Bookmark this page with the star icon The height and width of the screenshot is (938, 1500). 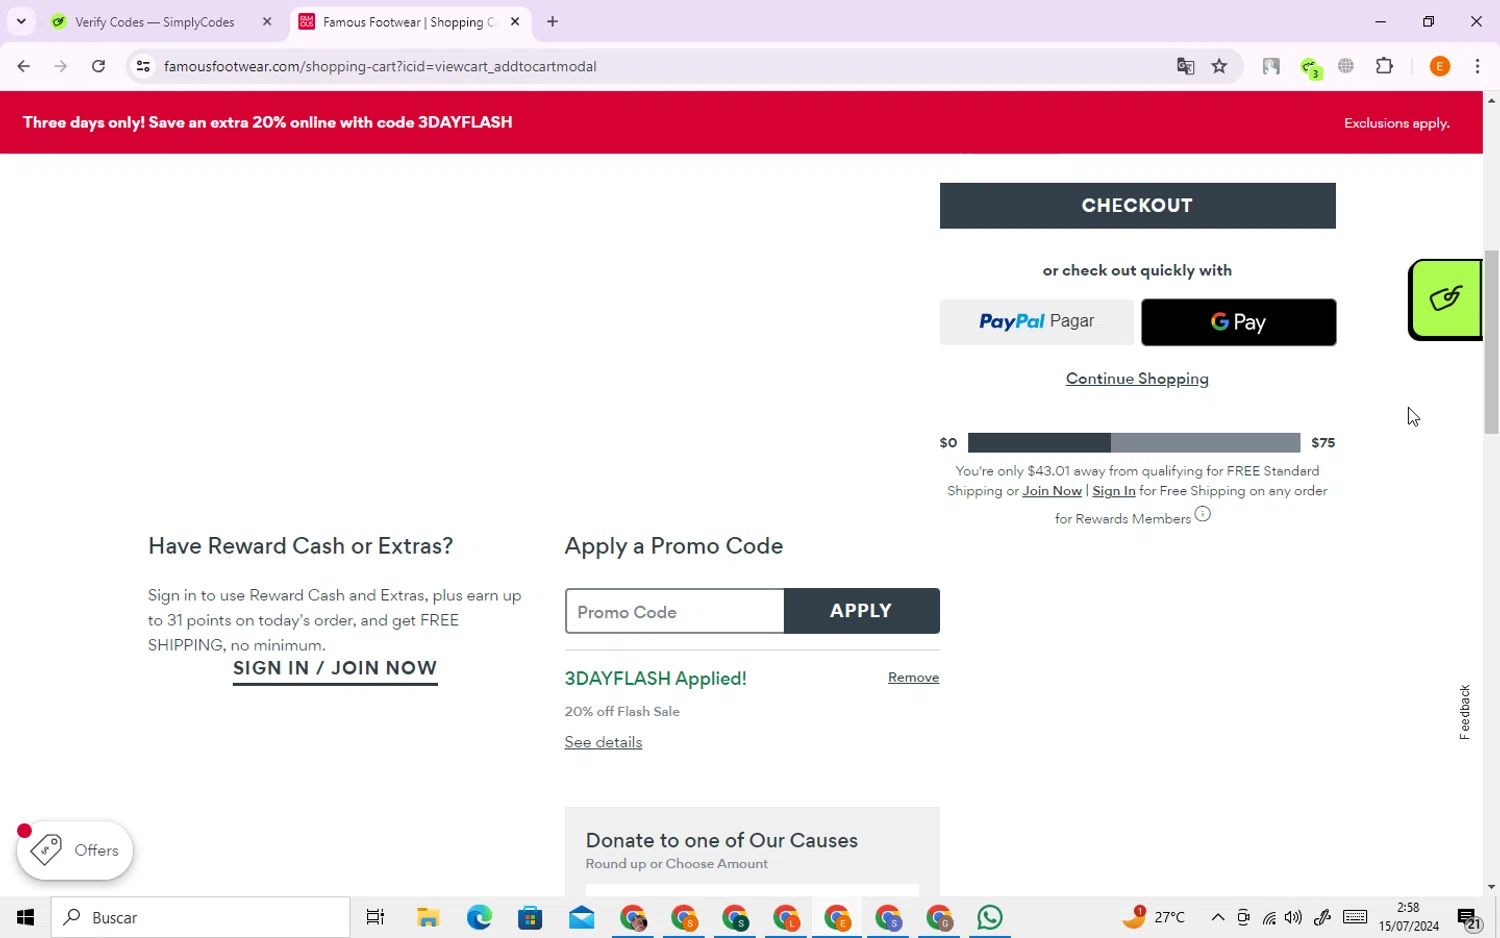coord(1219,66)
